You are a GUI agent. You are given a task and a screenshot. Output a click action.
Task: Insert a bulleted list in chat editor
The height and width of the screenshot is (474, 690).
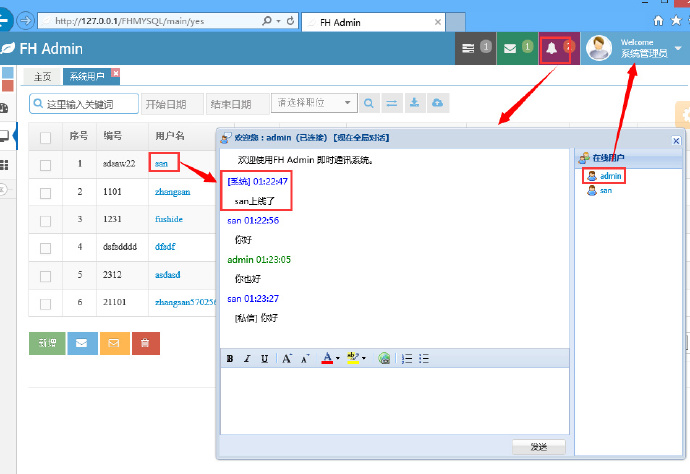[424, 359]
